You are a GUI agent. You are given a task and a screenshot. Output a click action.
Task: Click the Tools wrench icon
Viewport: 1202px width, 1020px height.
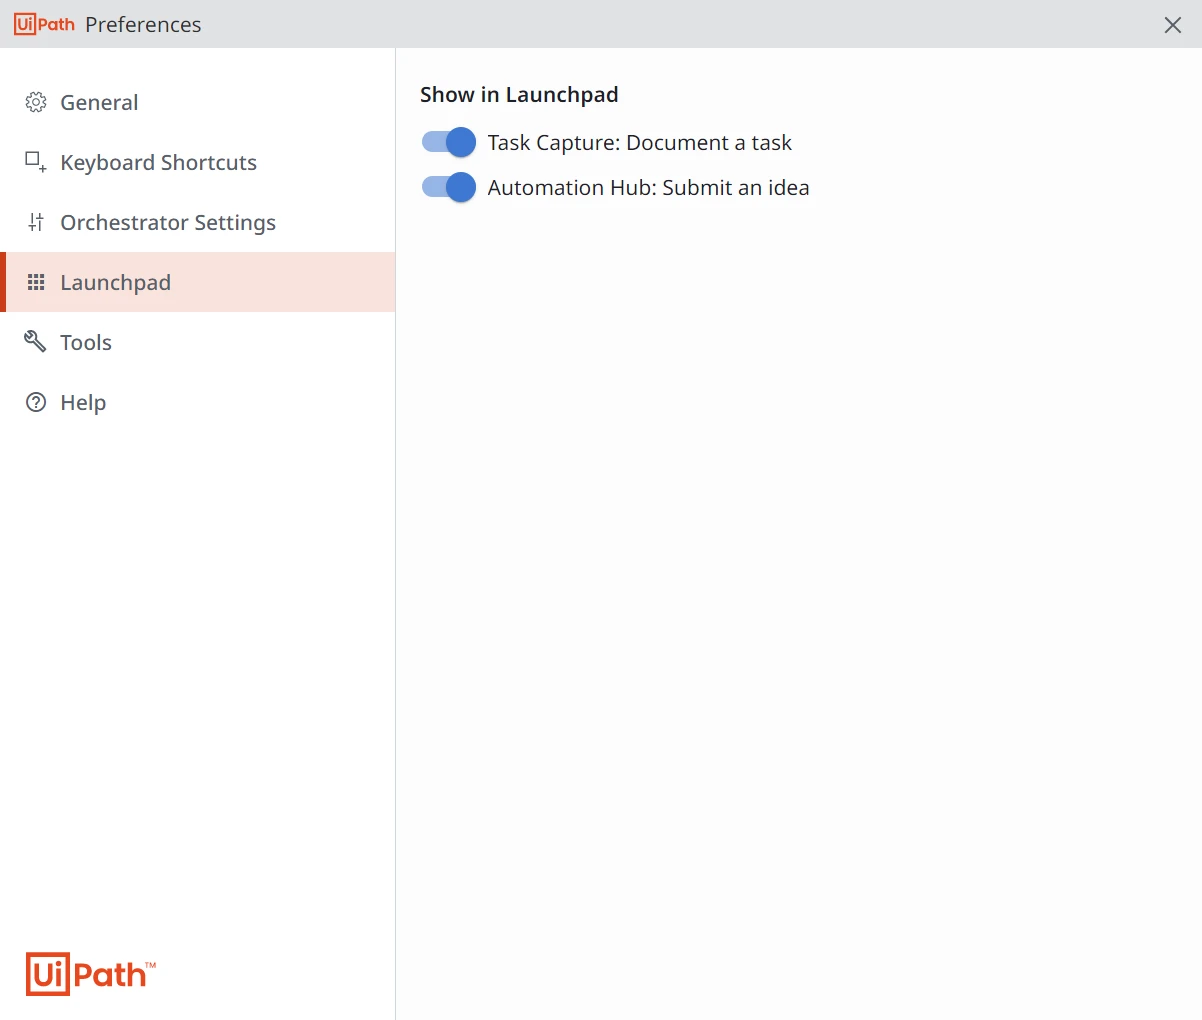(x=36, y=342)
